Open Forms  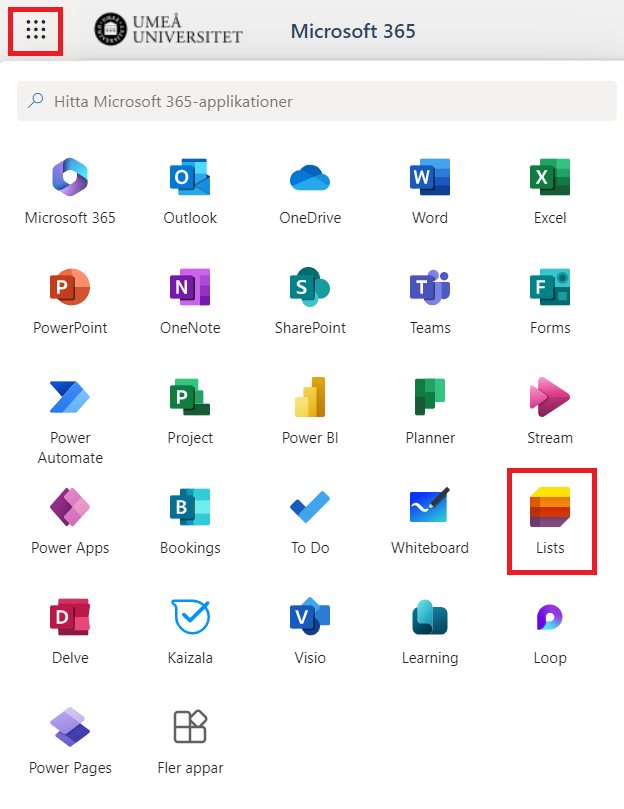pos(550,287)
